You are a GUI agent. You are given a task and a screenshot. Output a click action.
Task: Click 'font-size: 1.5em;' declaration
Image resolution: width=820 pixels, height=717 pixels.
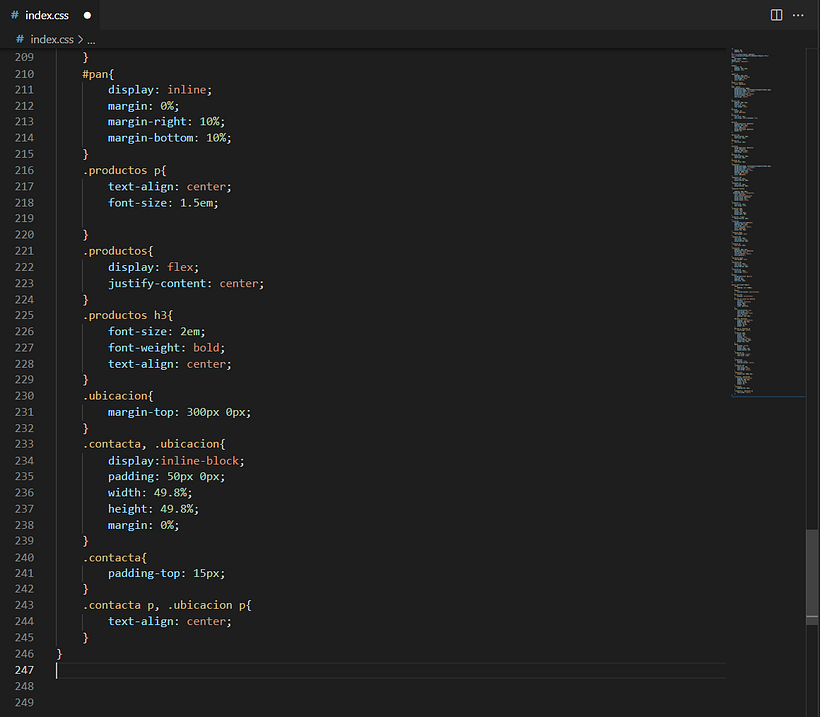click(x=163, y=203)
